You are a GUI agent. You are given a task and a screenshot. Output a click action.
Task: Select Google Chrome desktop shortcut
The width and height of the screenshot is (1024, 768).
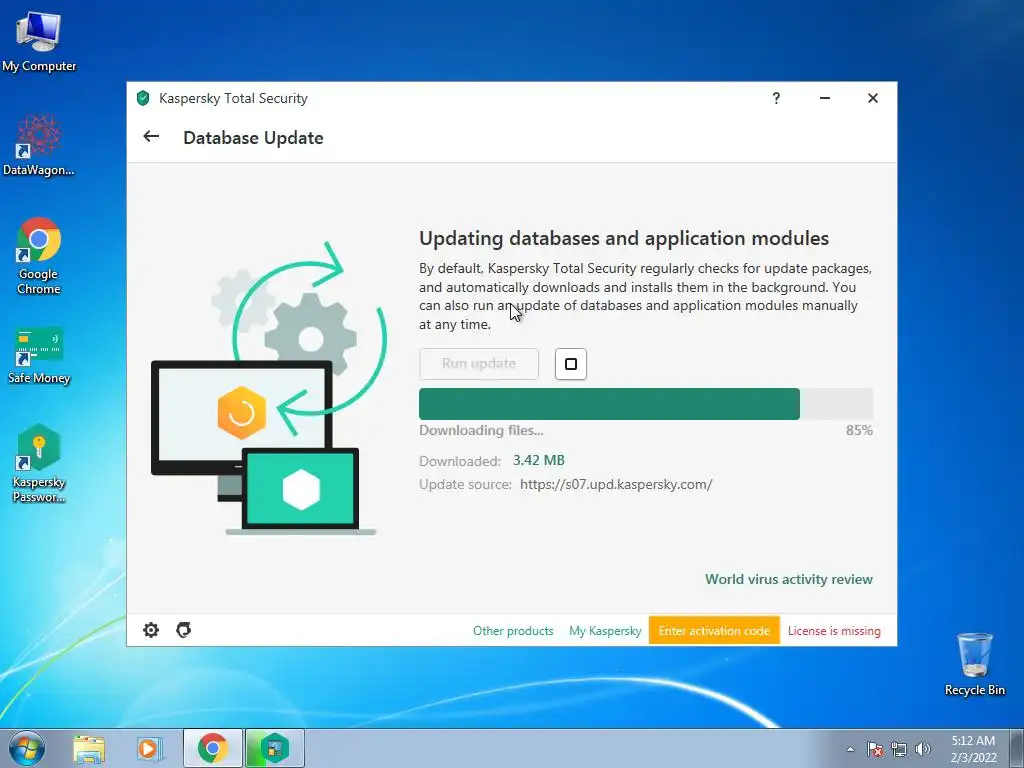point(39,256)
